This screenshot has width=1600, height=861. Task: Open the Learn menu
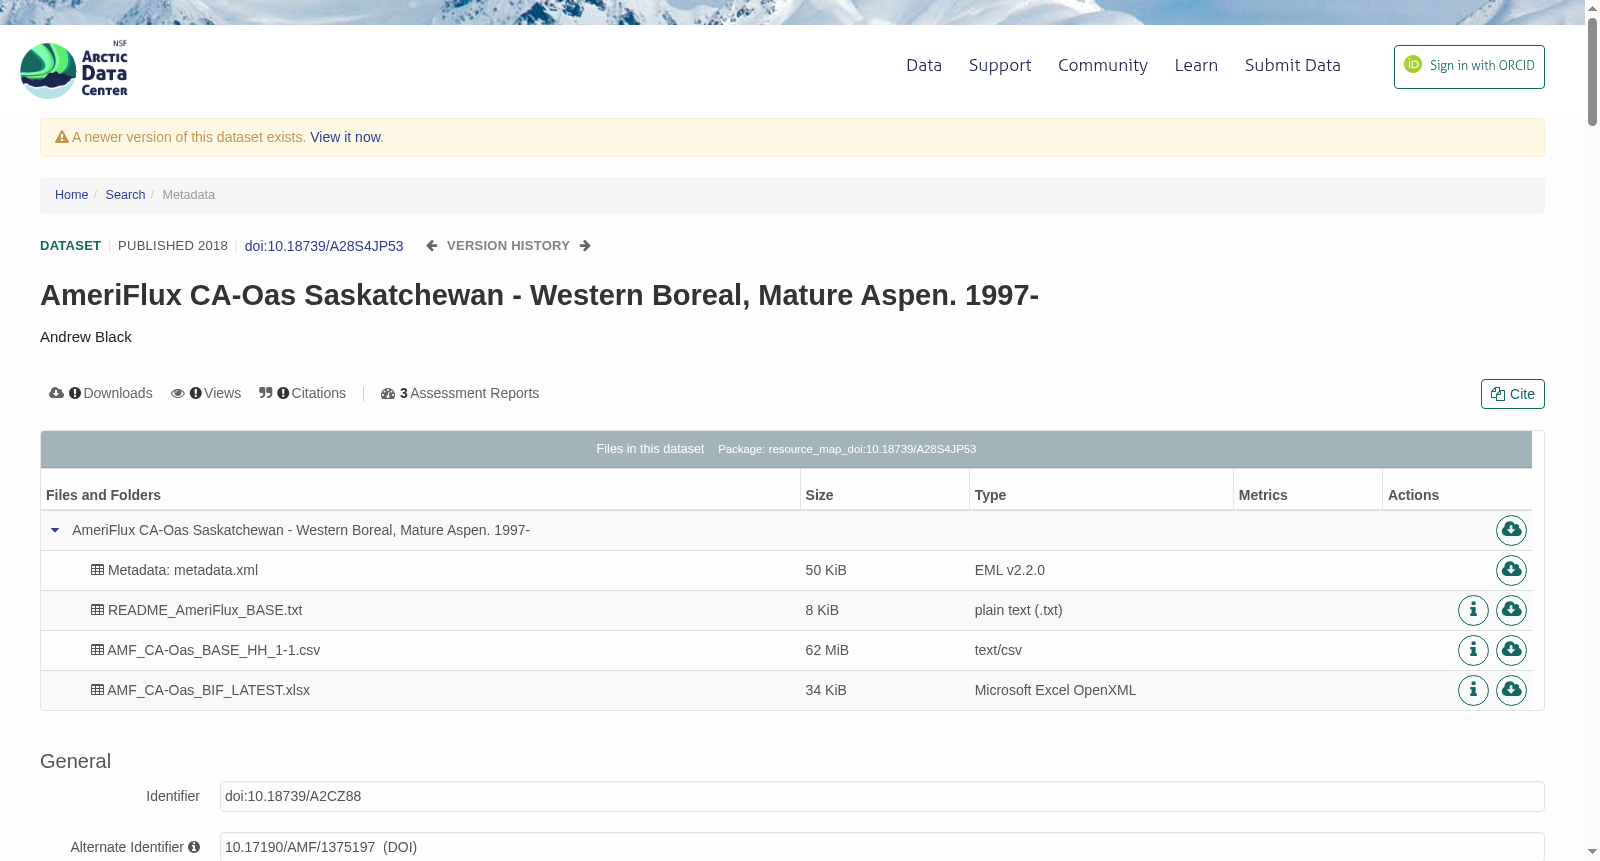1196,65
